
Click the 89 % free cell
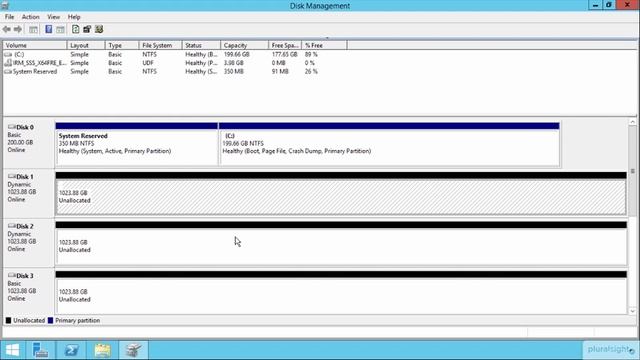(311, 54)
